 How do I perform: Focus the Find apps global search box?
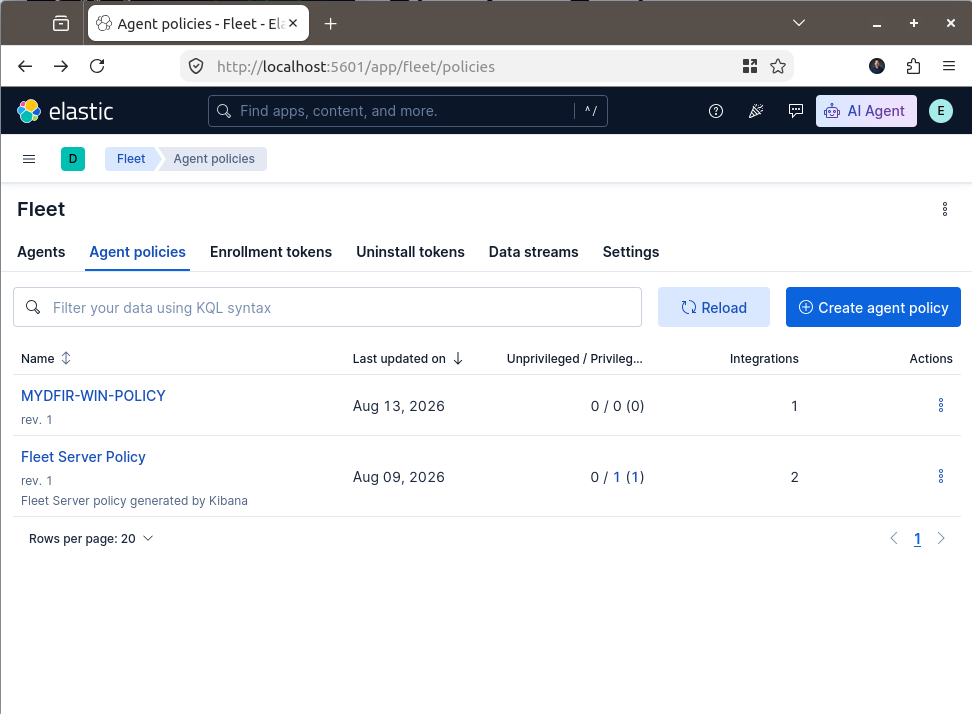(407, 111)
